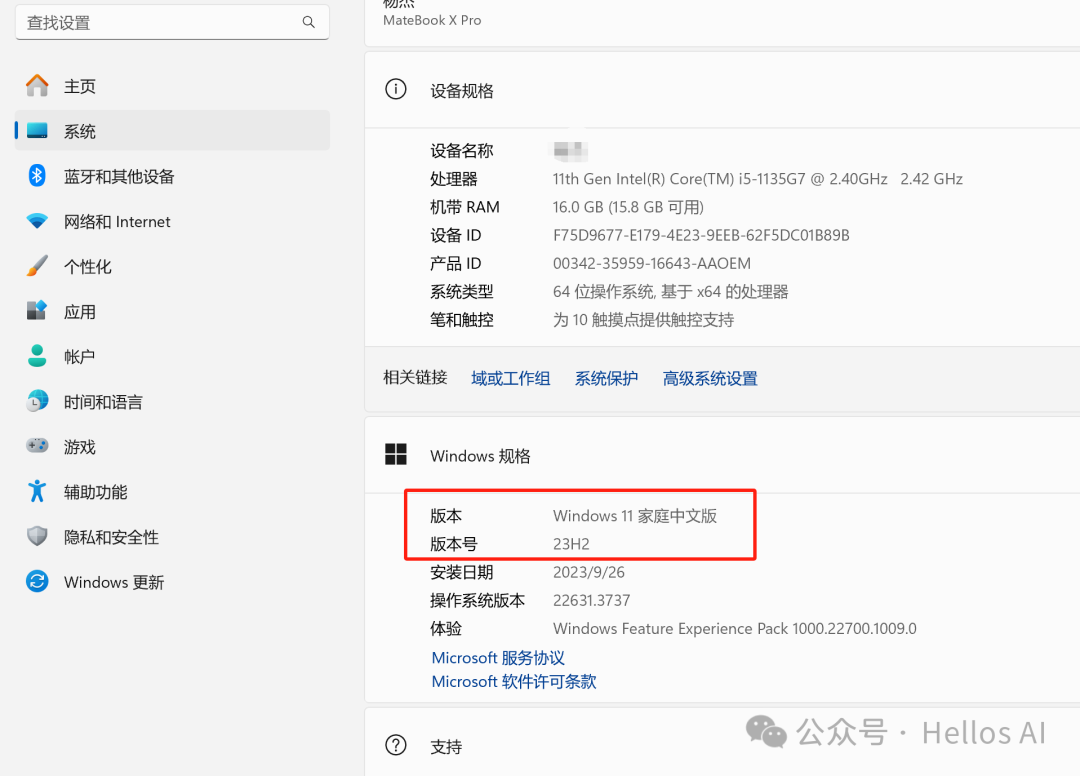The image size is (1080, 776).
Task: Click the RAM value 16.0 GB
Action: pos(628,207)
